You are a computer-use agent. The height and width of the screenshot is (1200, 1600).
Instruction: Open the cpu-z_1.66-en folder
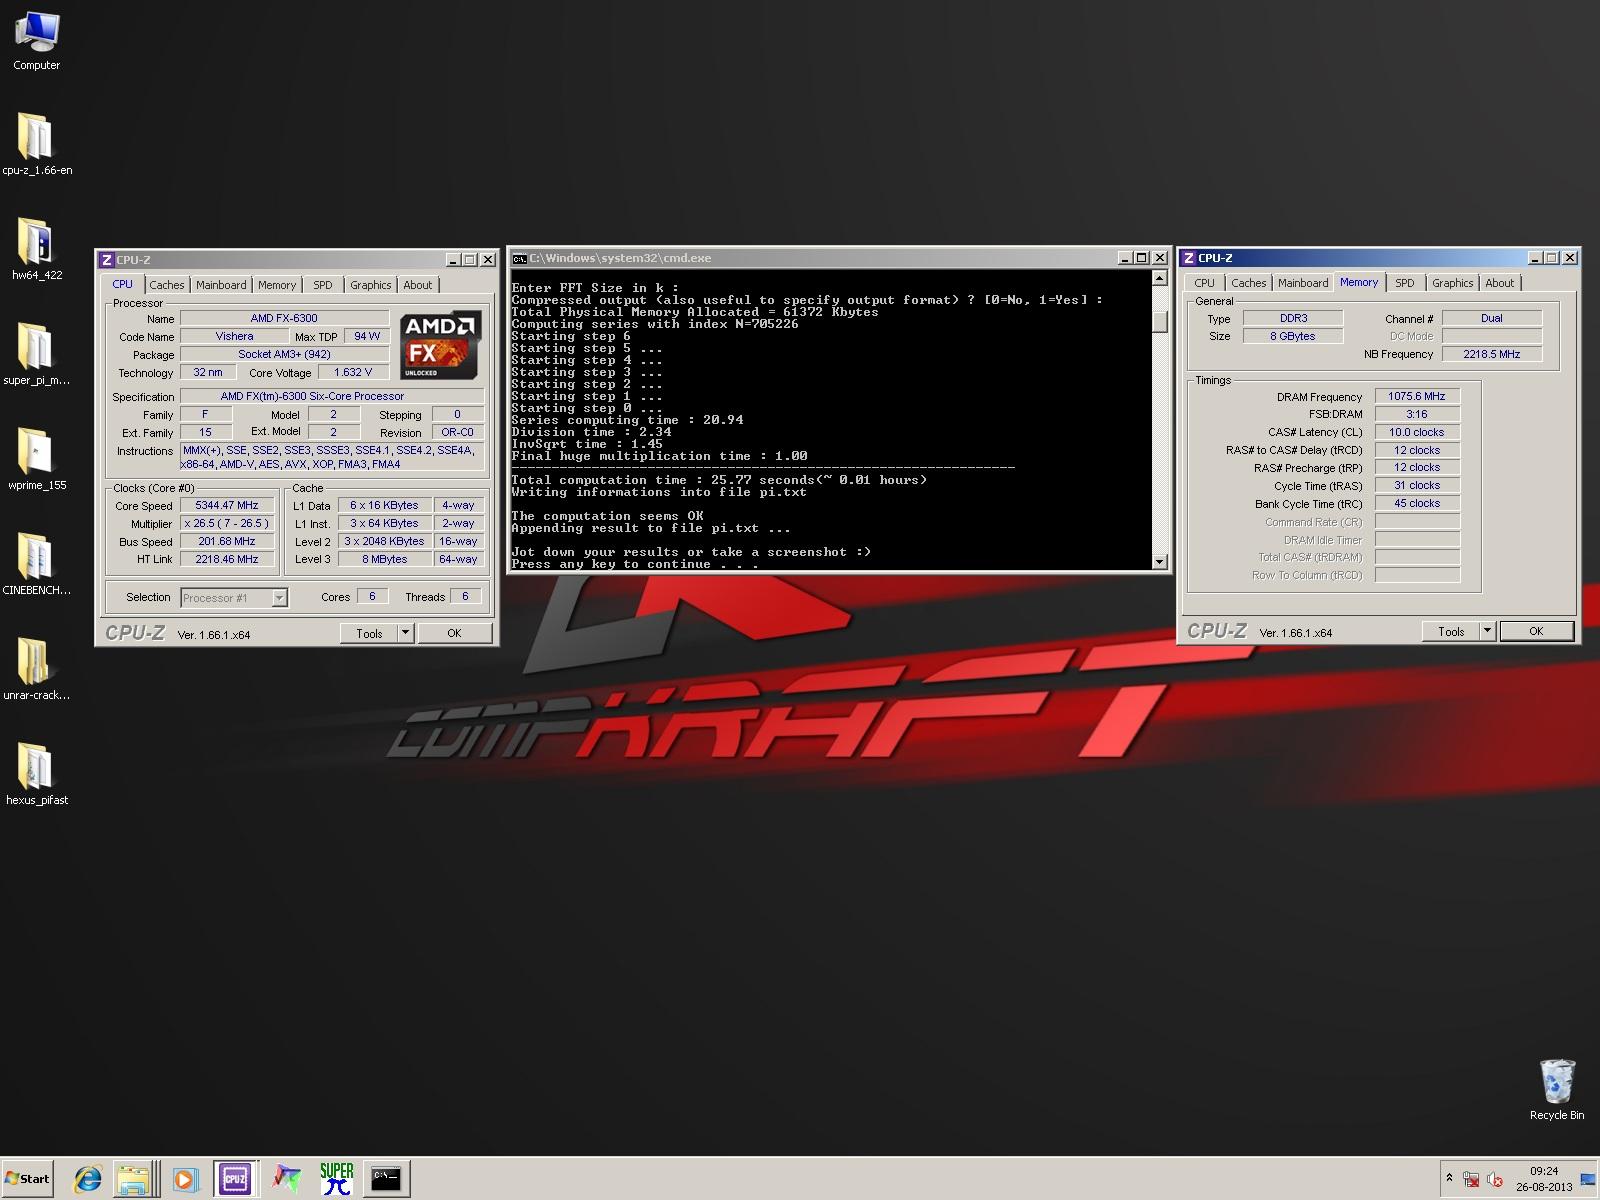(x=37, y=144)
